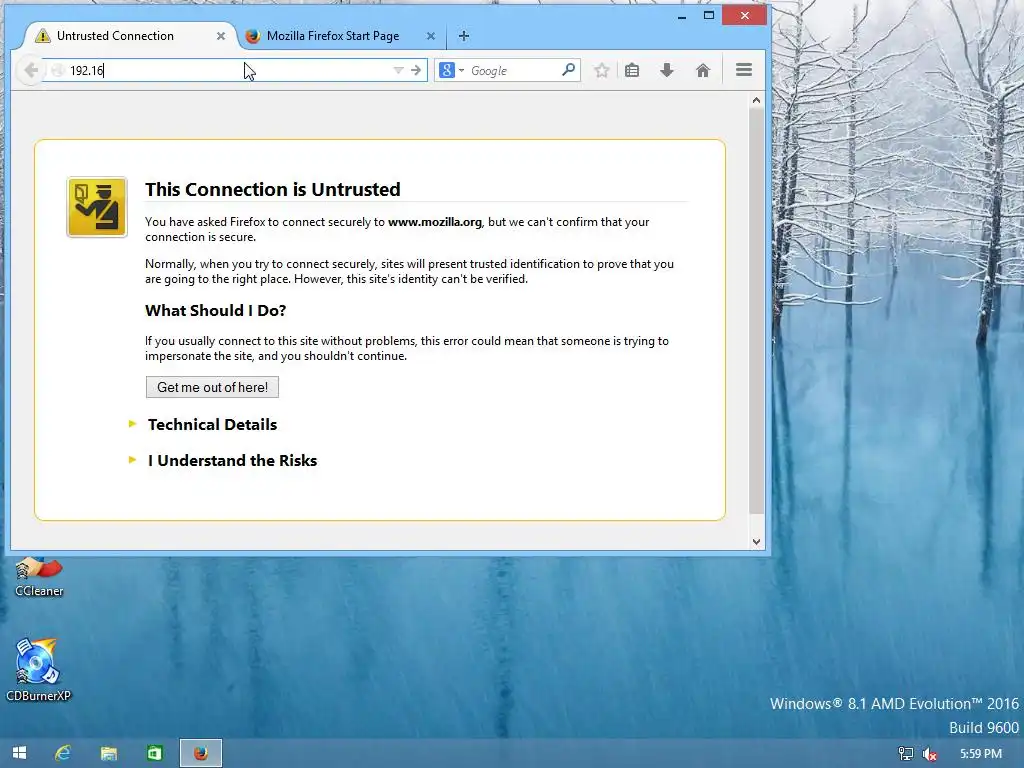Image resolution: width=1024 pixels, height=768 pixels.
Task: Click the Get me out of here! button
Action: pyautogui.click(x=212, y=387)
